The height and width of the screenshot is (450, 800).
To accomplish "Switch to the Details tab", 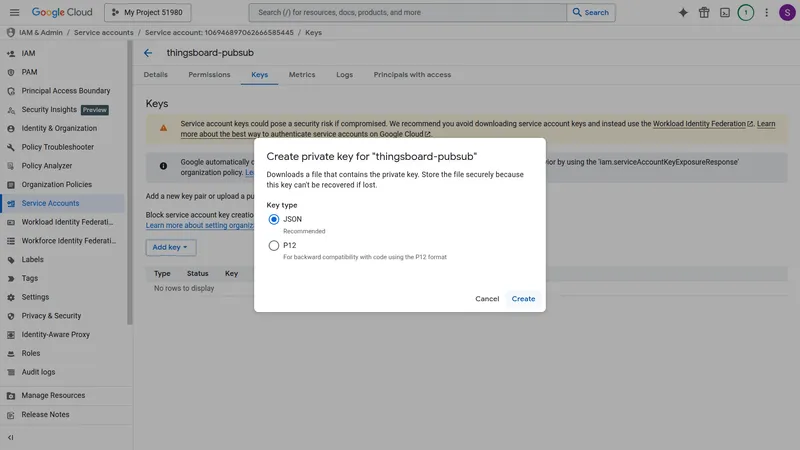I will 156,74.
